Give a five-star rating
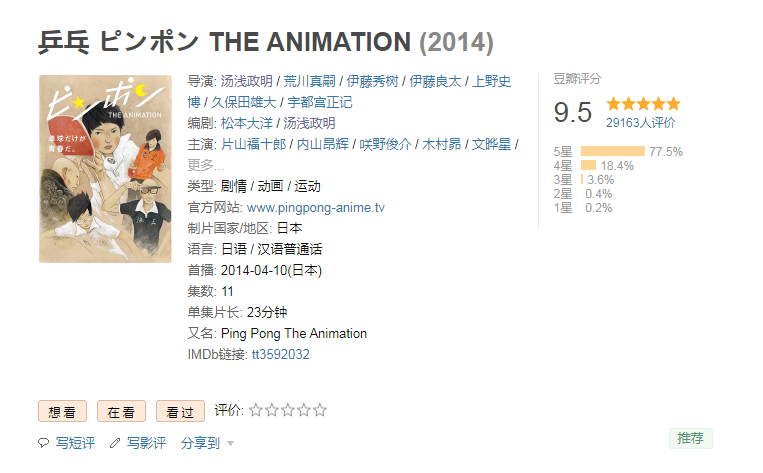 tap(320, 410)
